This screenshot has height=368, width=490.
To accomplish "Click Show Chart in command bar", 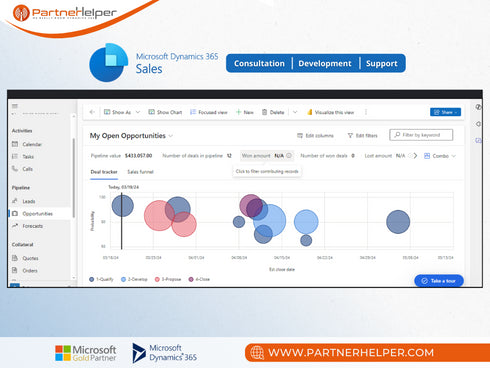I will (x=165, y=112).
